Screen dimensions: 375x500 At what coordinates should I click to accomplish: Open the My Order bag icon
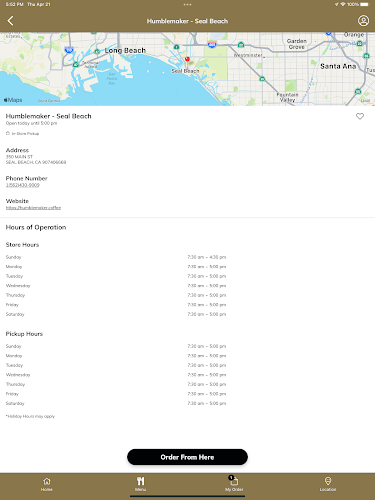[x=234, y=481]
